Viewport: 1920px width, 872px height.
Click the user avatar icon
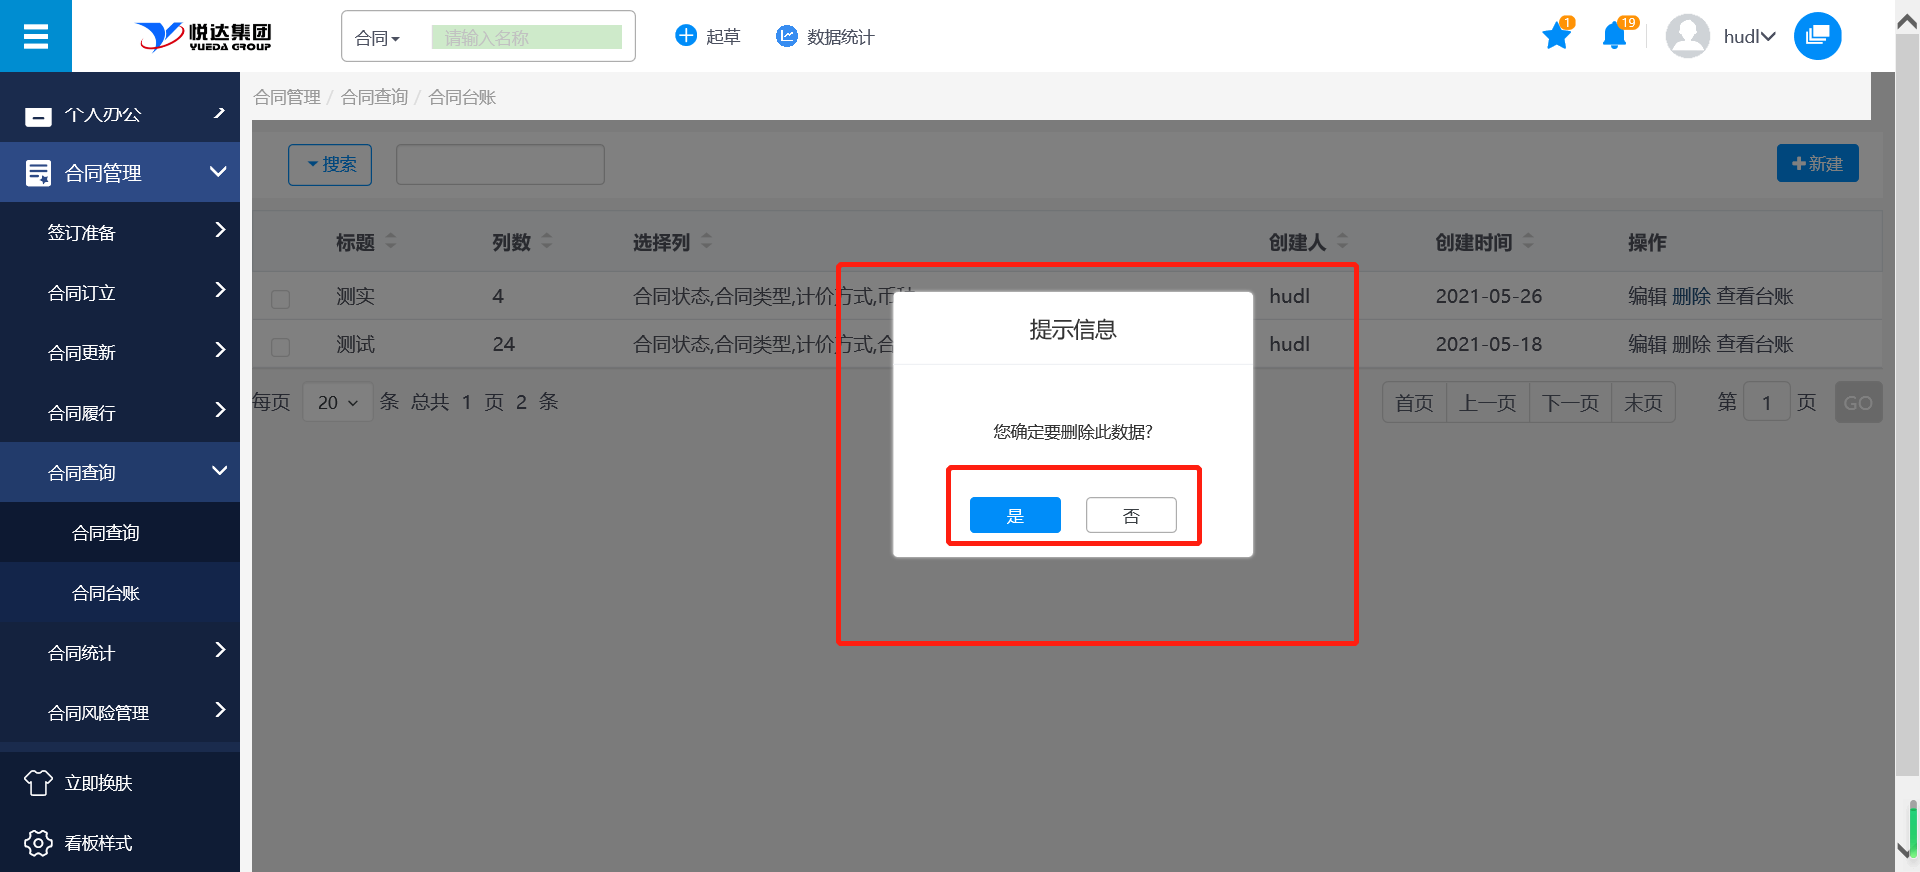click(1687, 37)
